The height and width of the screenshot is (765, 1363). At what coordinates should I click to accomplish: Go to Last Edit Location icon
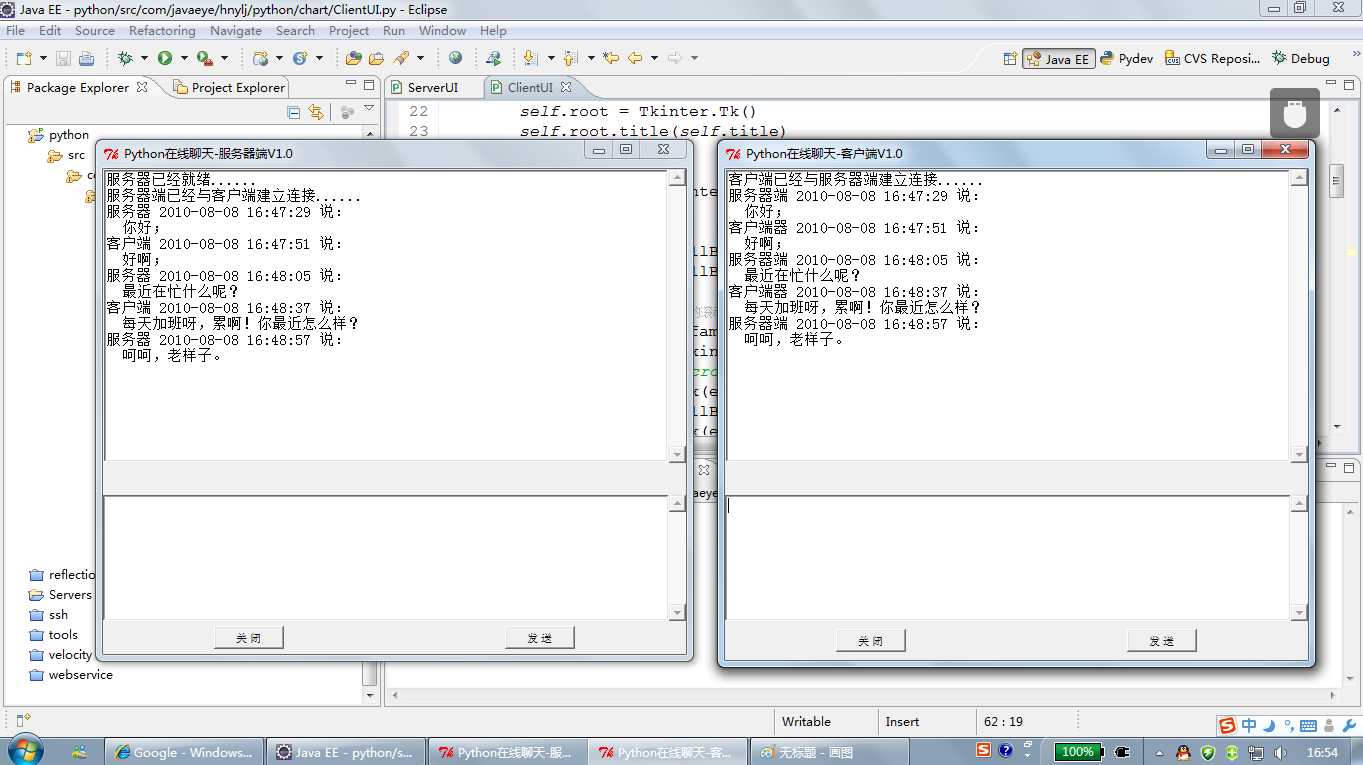click(x=610, y=59)
